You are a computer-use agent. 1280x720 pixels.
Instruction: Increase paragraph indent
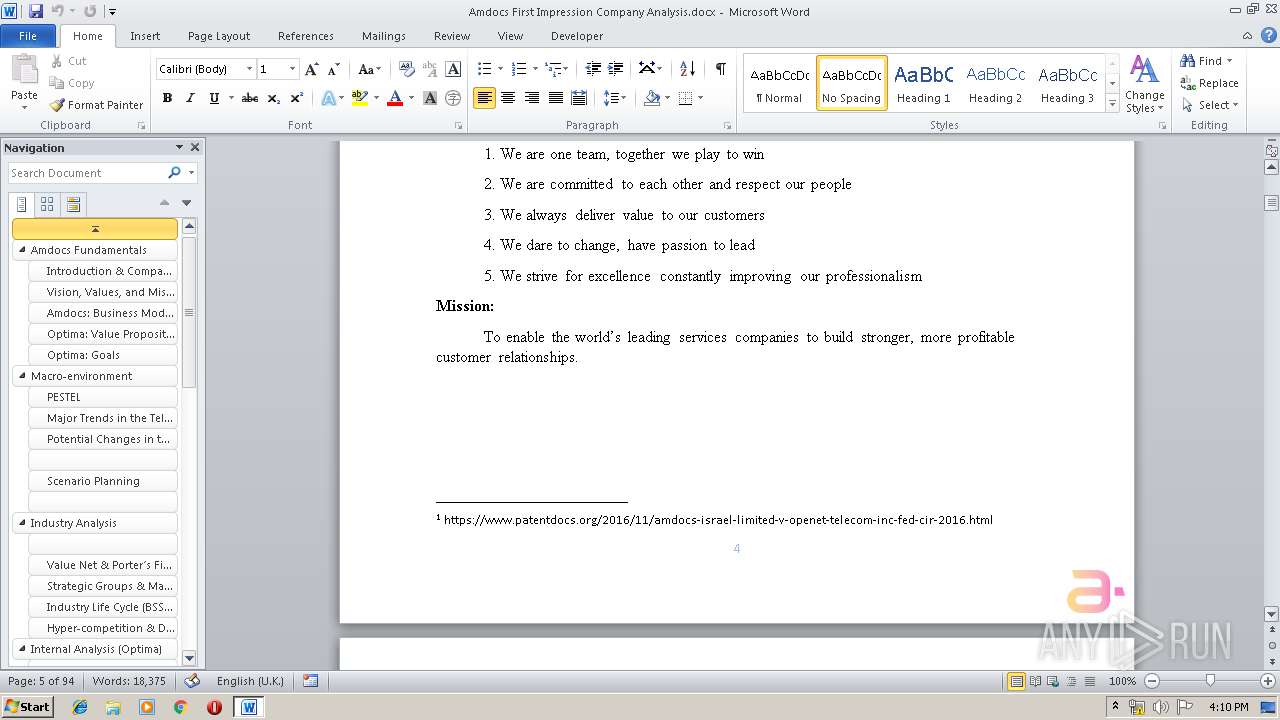coord(617,69)
